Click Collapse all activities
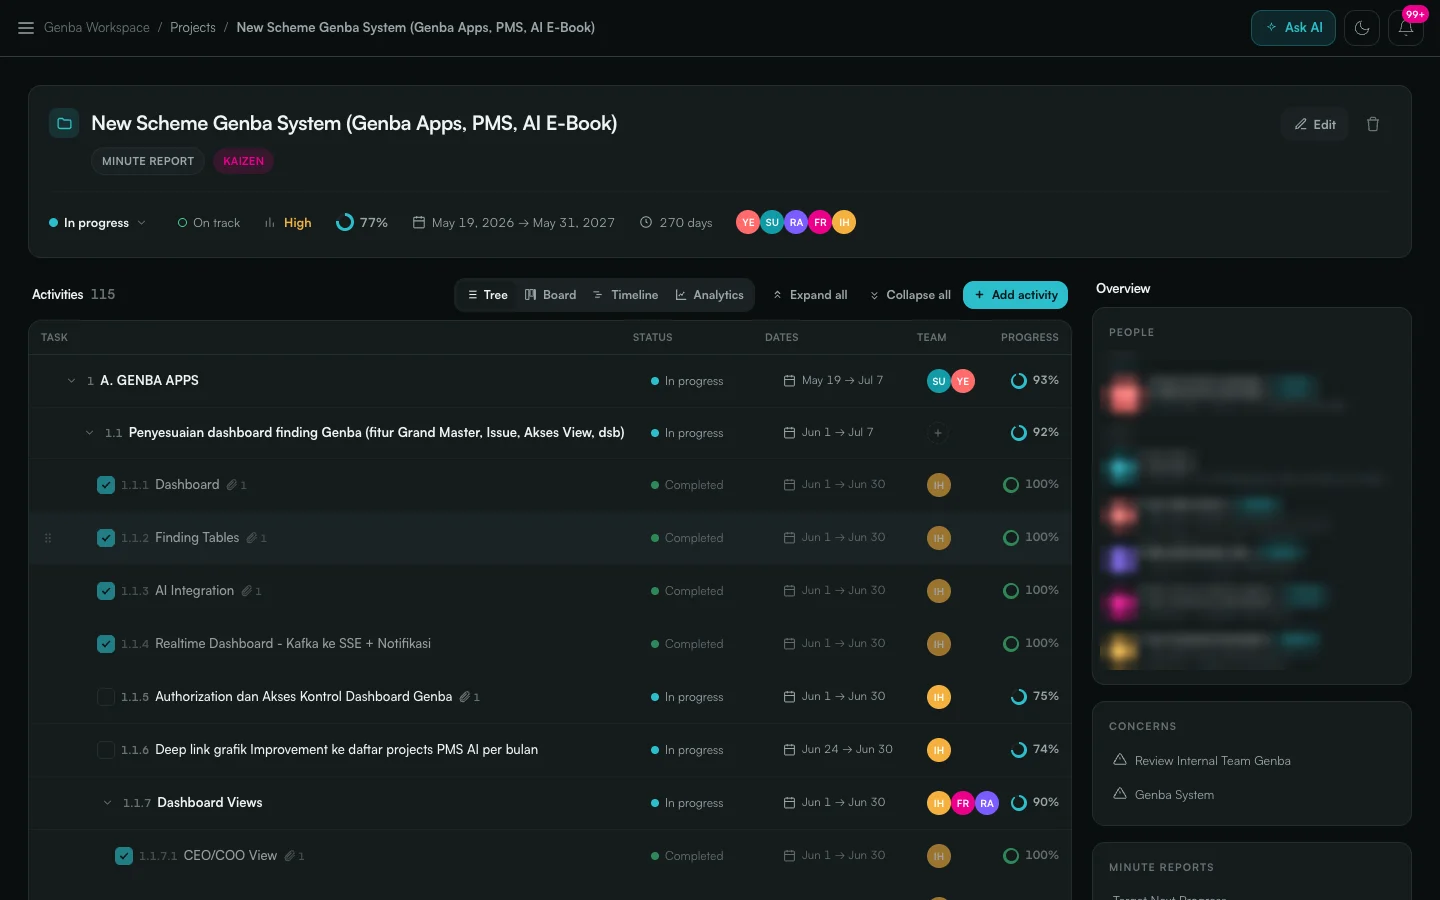This screenshot has height=900, width=1440. point(910,295)
